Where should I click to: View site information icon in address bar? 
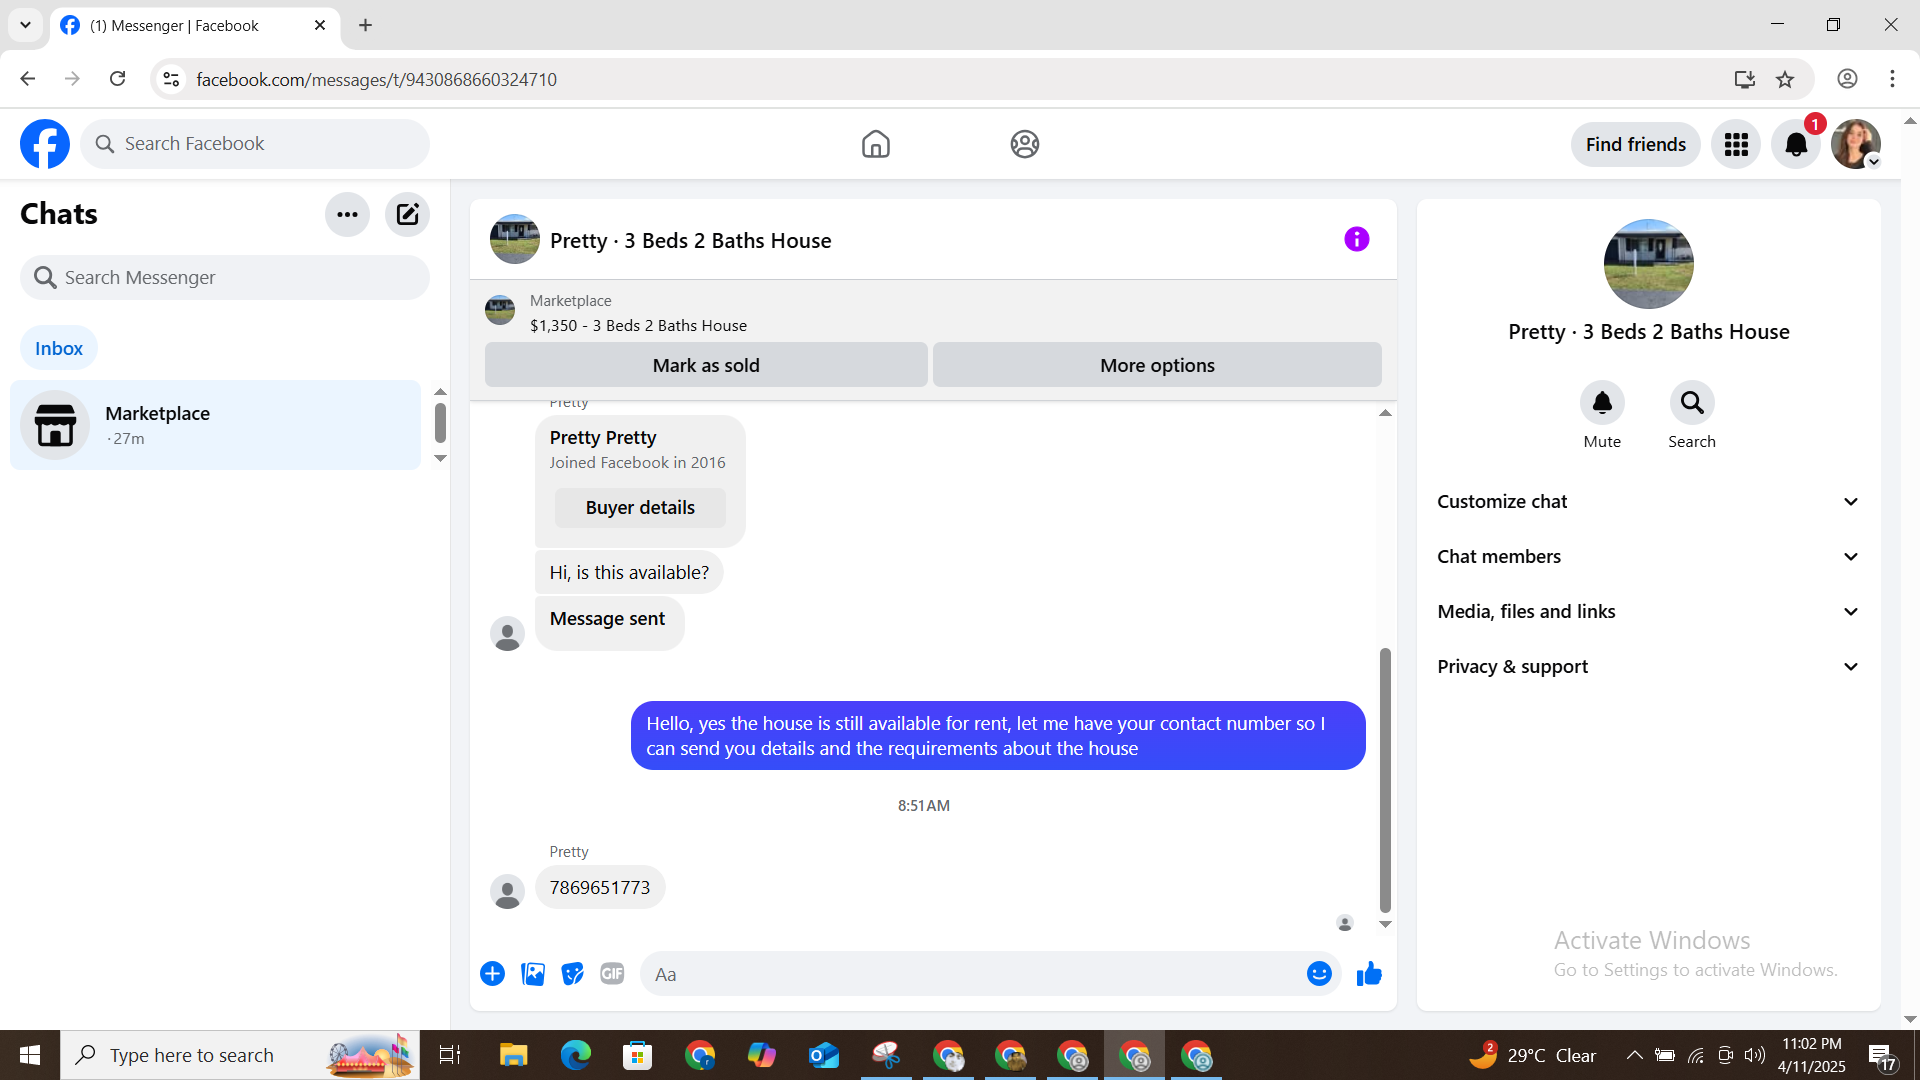[x=172, y=79]
